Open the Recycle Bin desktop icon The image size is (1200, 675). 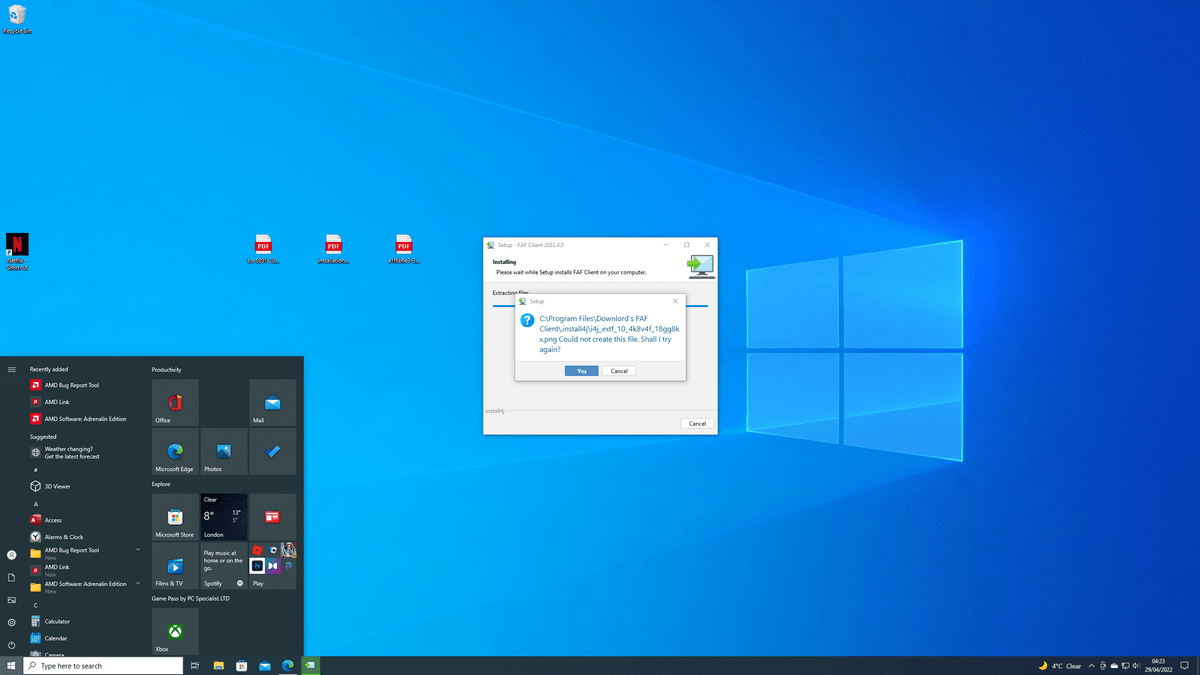point(17,20)
